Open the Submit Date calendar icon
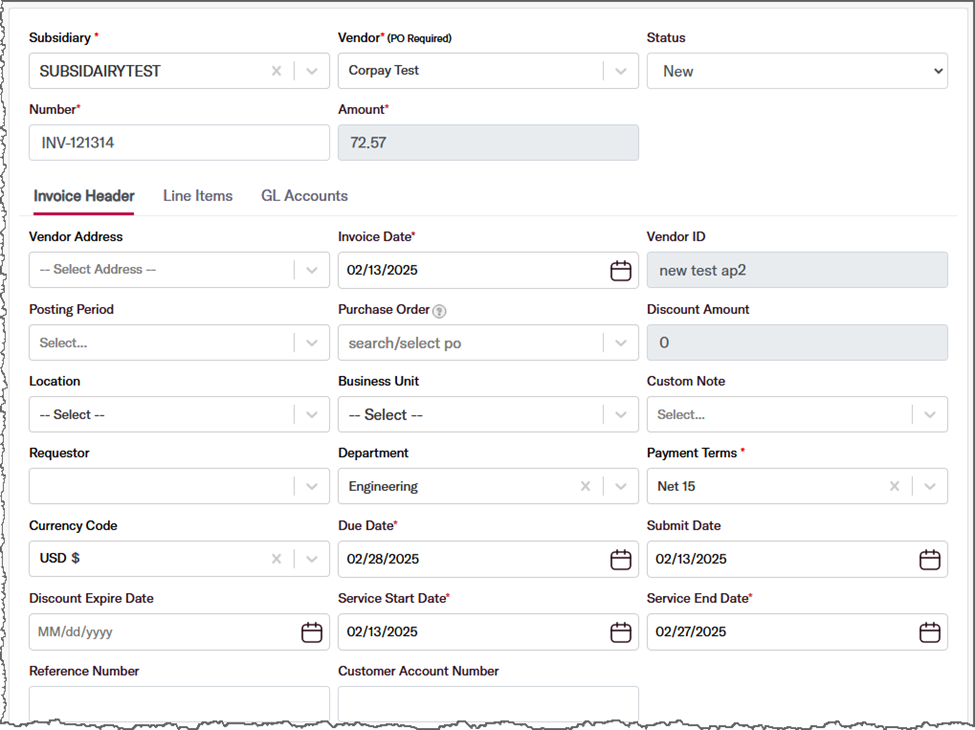This screenshot has width=975, height=730. [929, 559]
